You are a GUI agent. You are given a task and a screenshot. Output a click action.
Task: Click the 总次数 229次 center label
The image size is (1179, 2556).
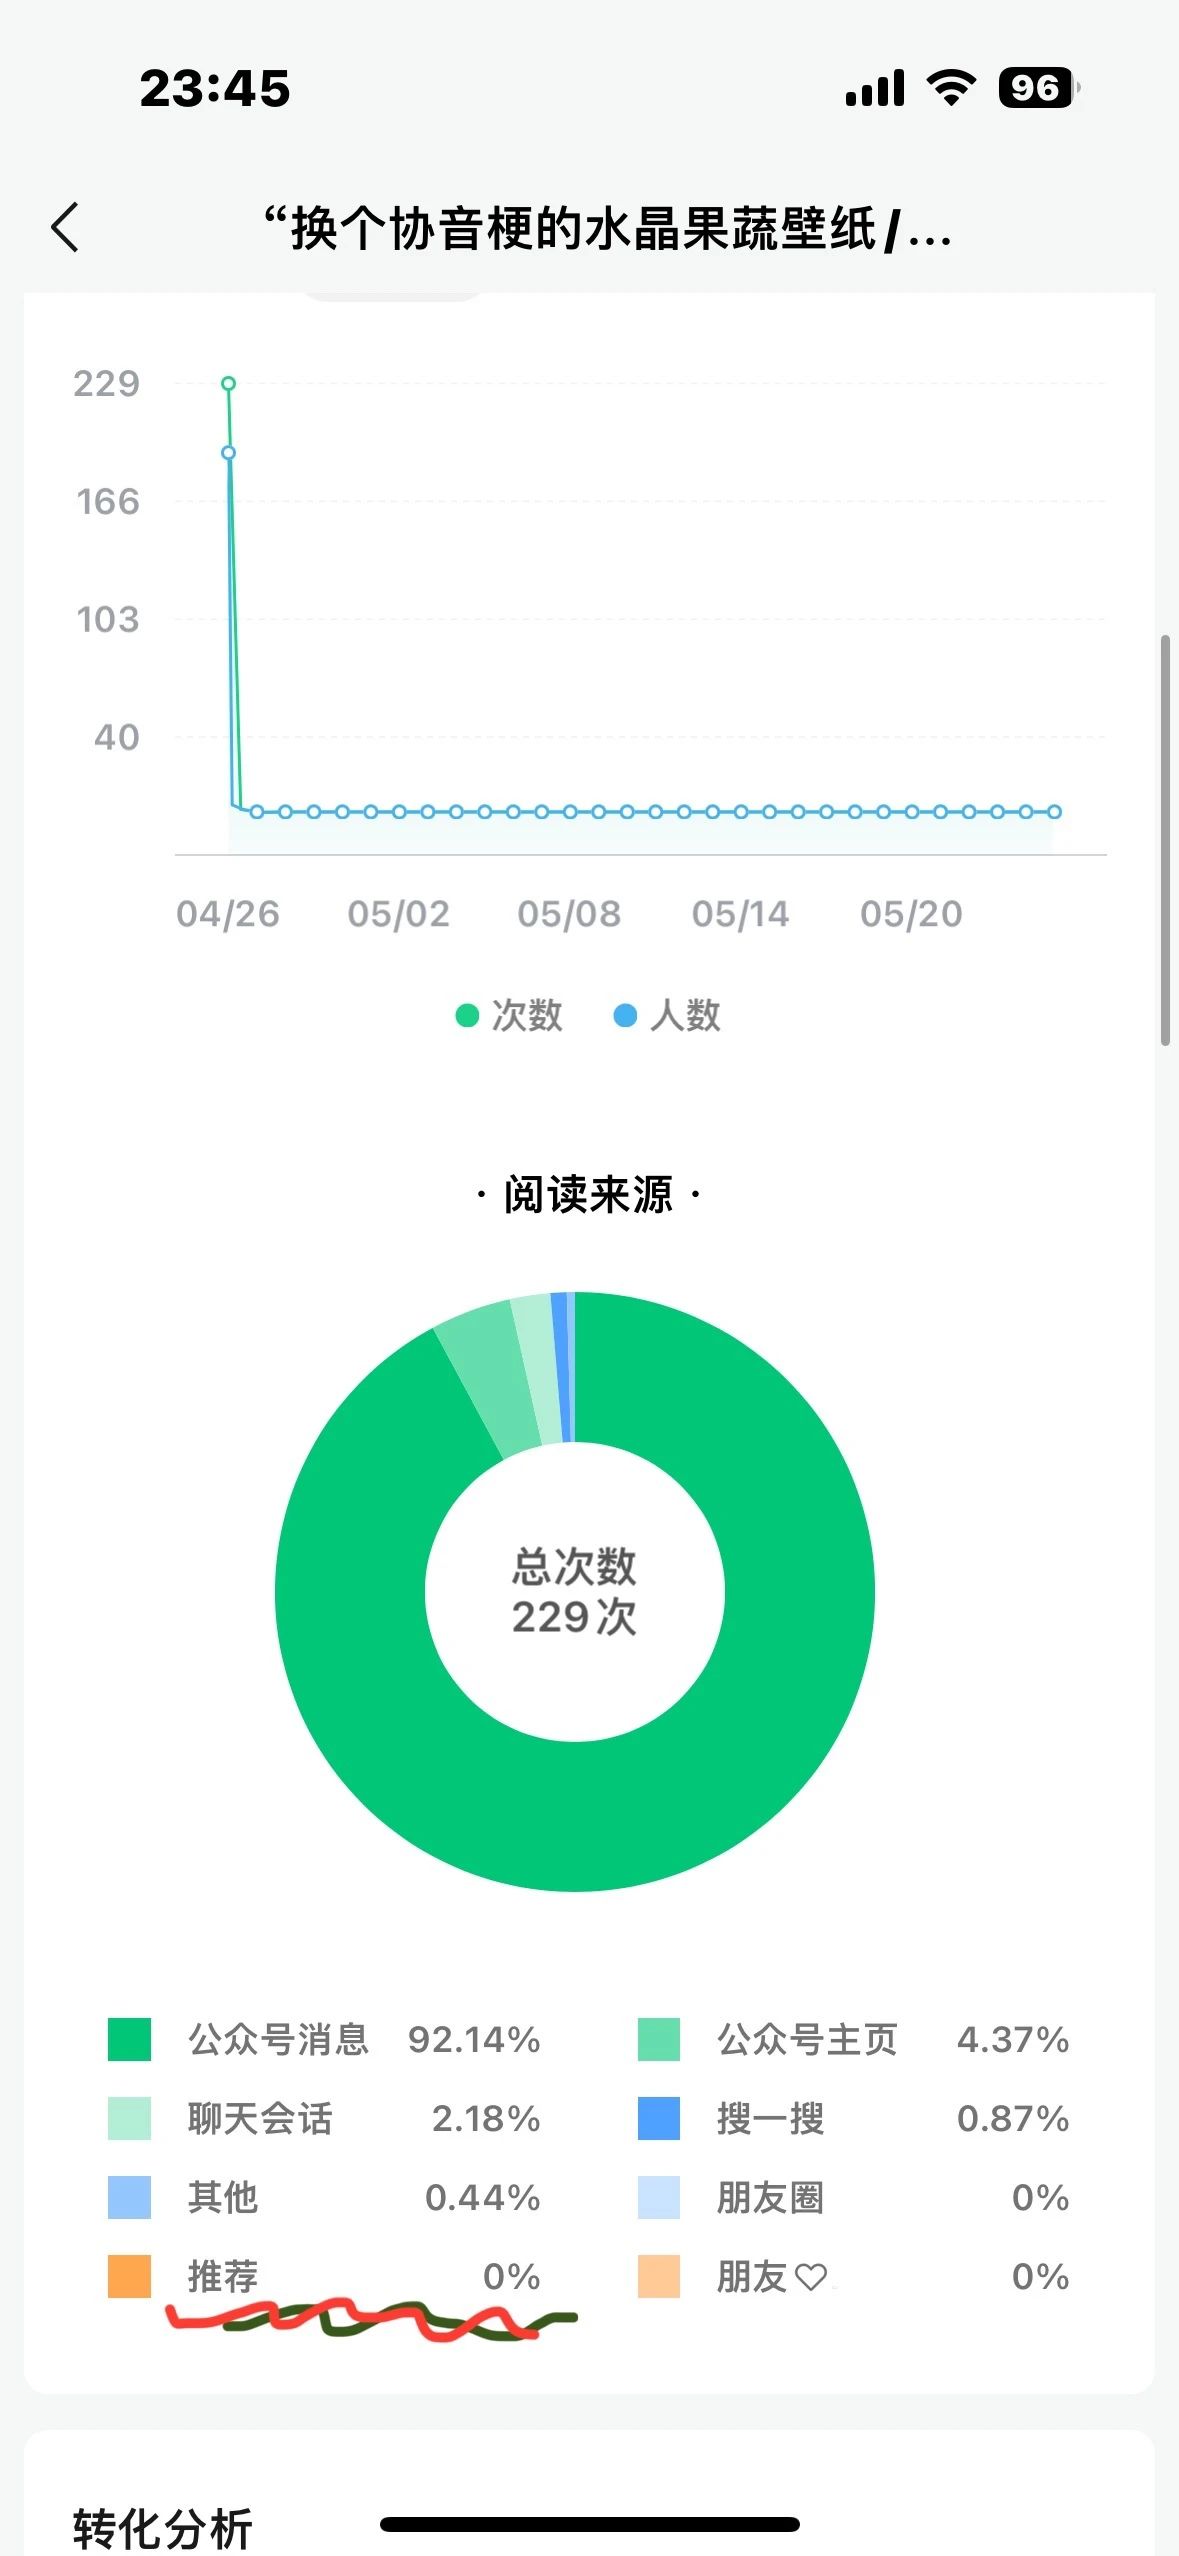click(x=574, y=1591)
